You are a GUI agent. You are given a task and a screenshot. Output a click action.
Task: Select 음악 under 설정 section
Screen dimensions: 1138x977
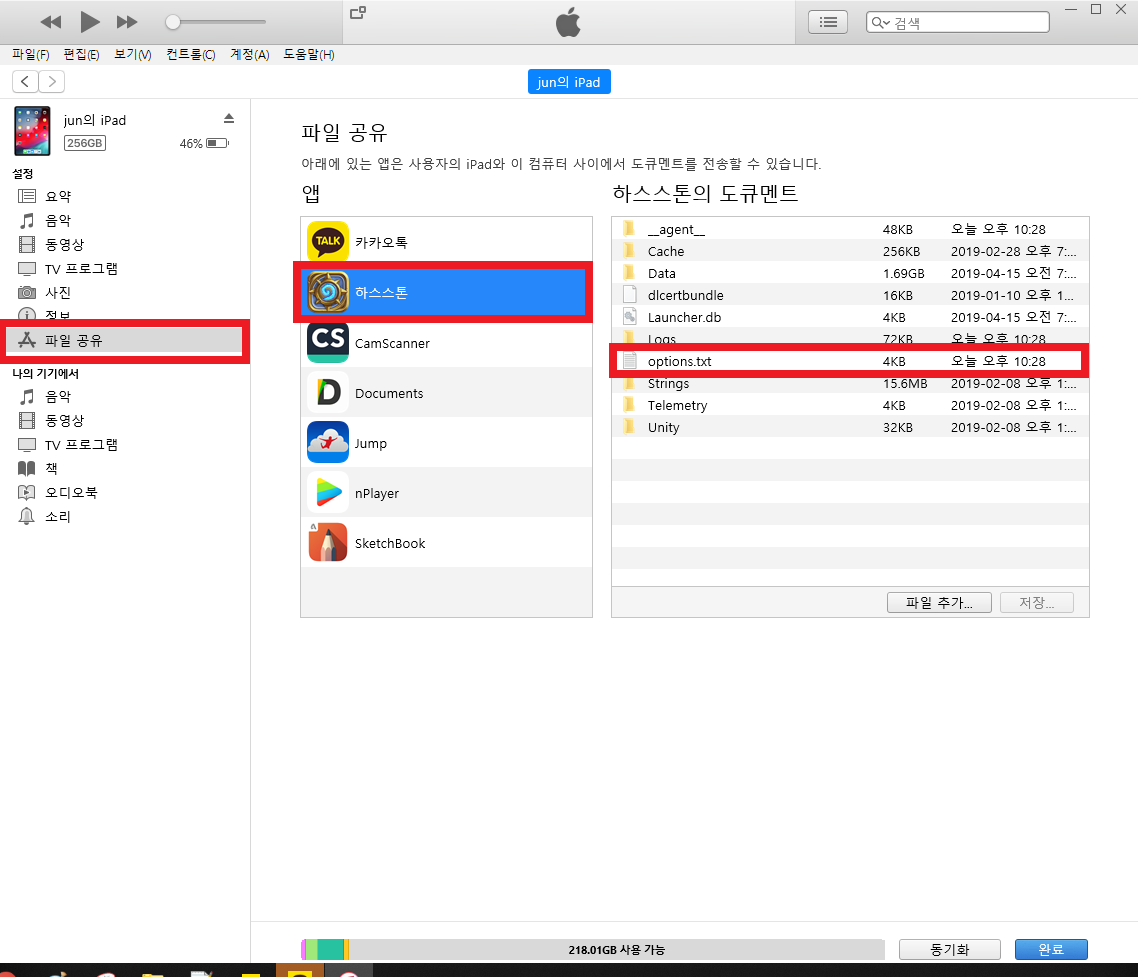tap(58, 220)
